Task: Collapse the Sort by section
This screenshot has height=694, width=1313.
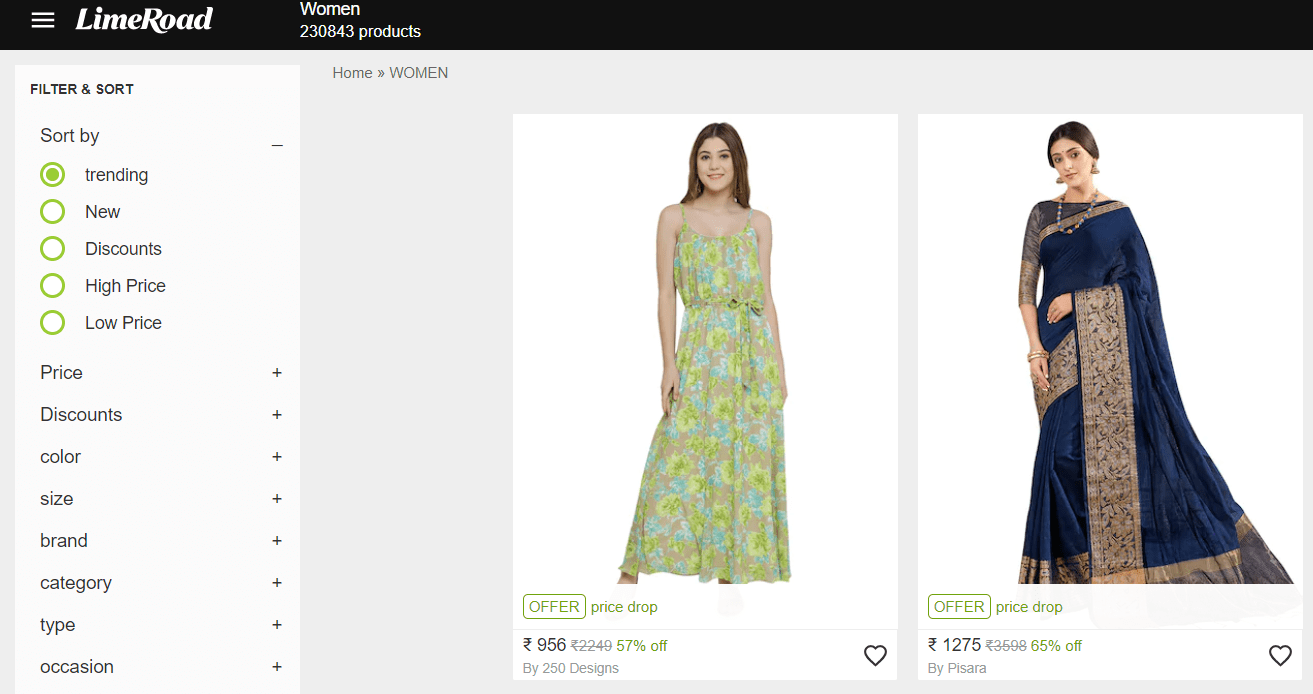Action: [277, 146]
